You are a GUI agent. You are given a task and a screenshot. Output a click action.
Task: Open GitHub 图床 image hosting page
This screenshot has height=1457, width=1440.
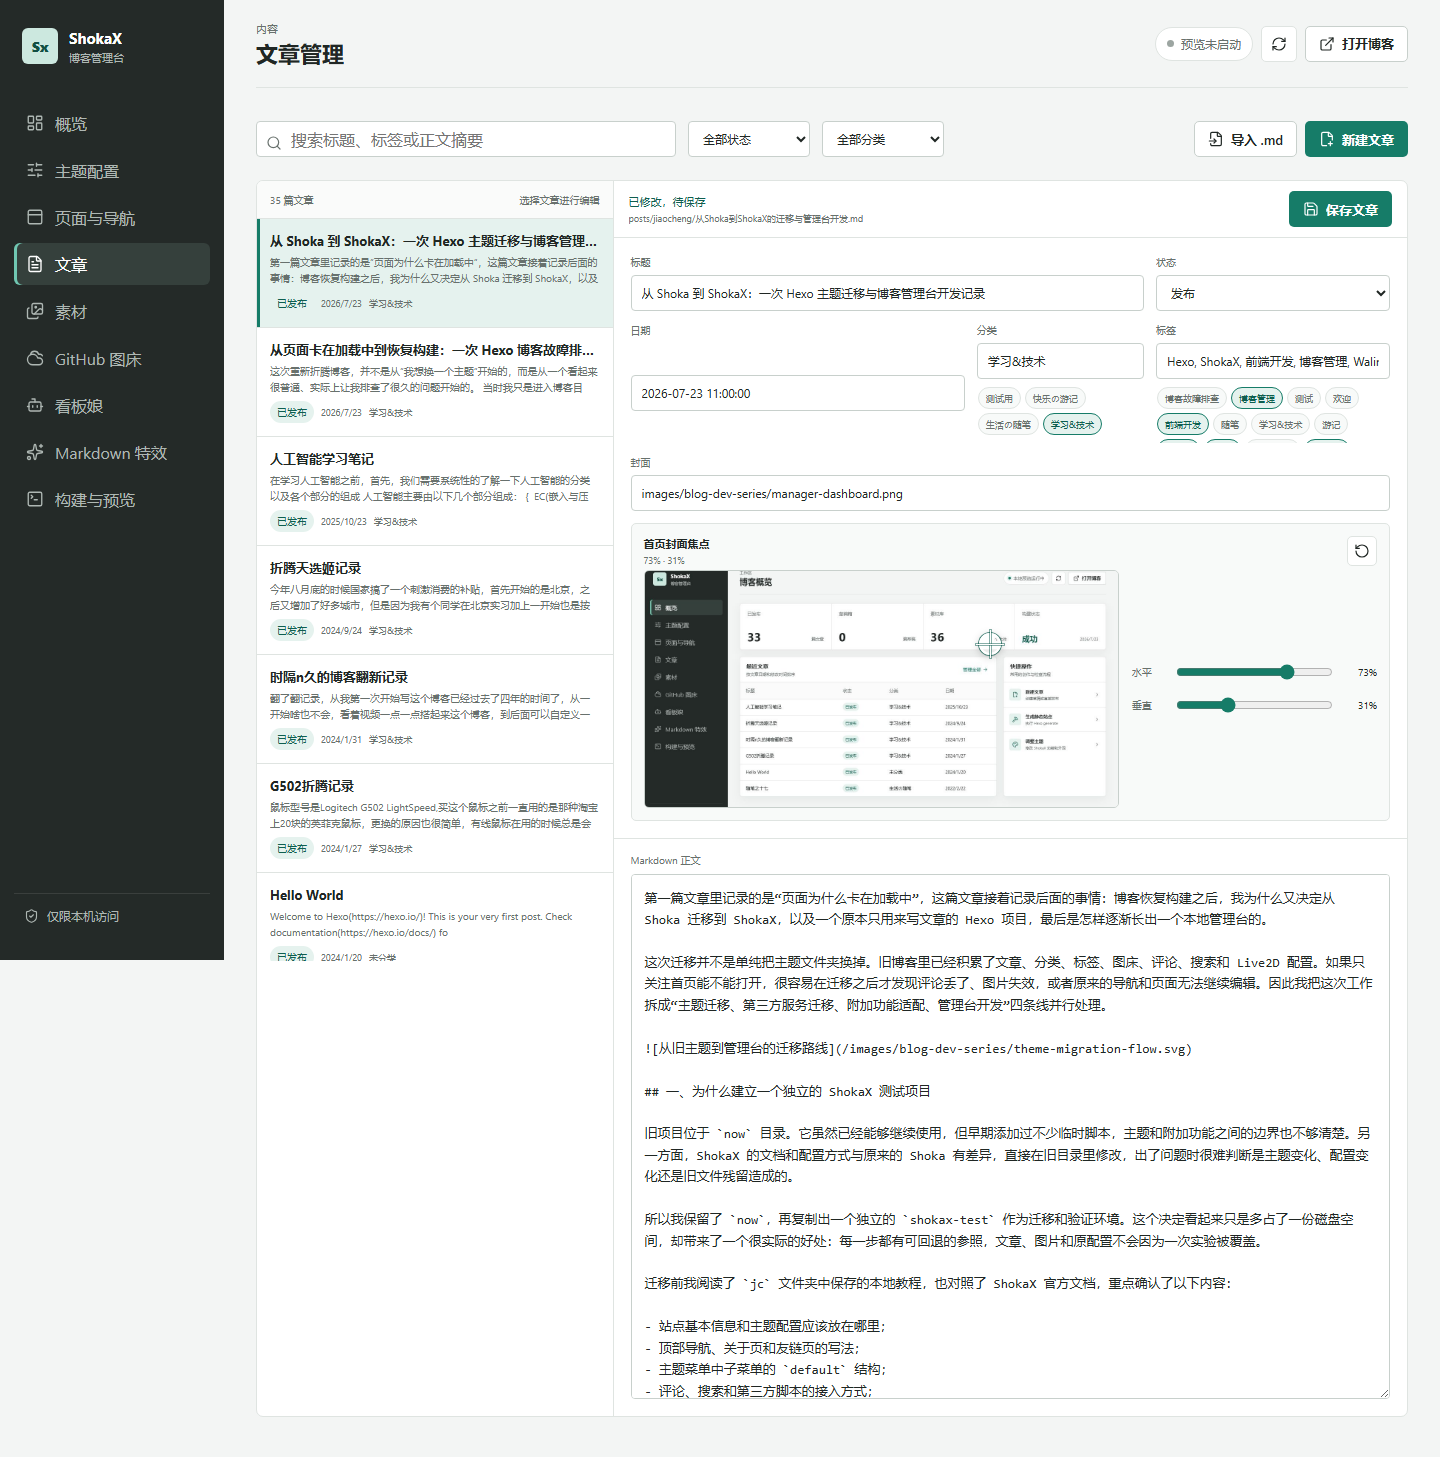coord(112,359)
